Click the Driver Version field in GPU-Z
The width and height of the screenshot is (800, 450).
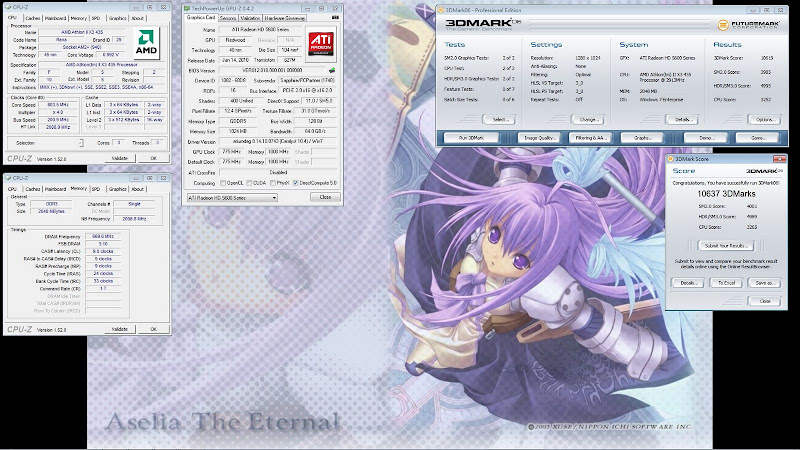coord(278,141)
